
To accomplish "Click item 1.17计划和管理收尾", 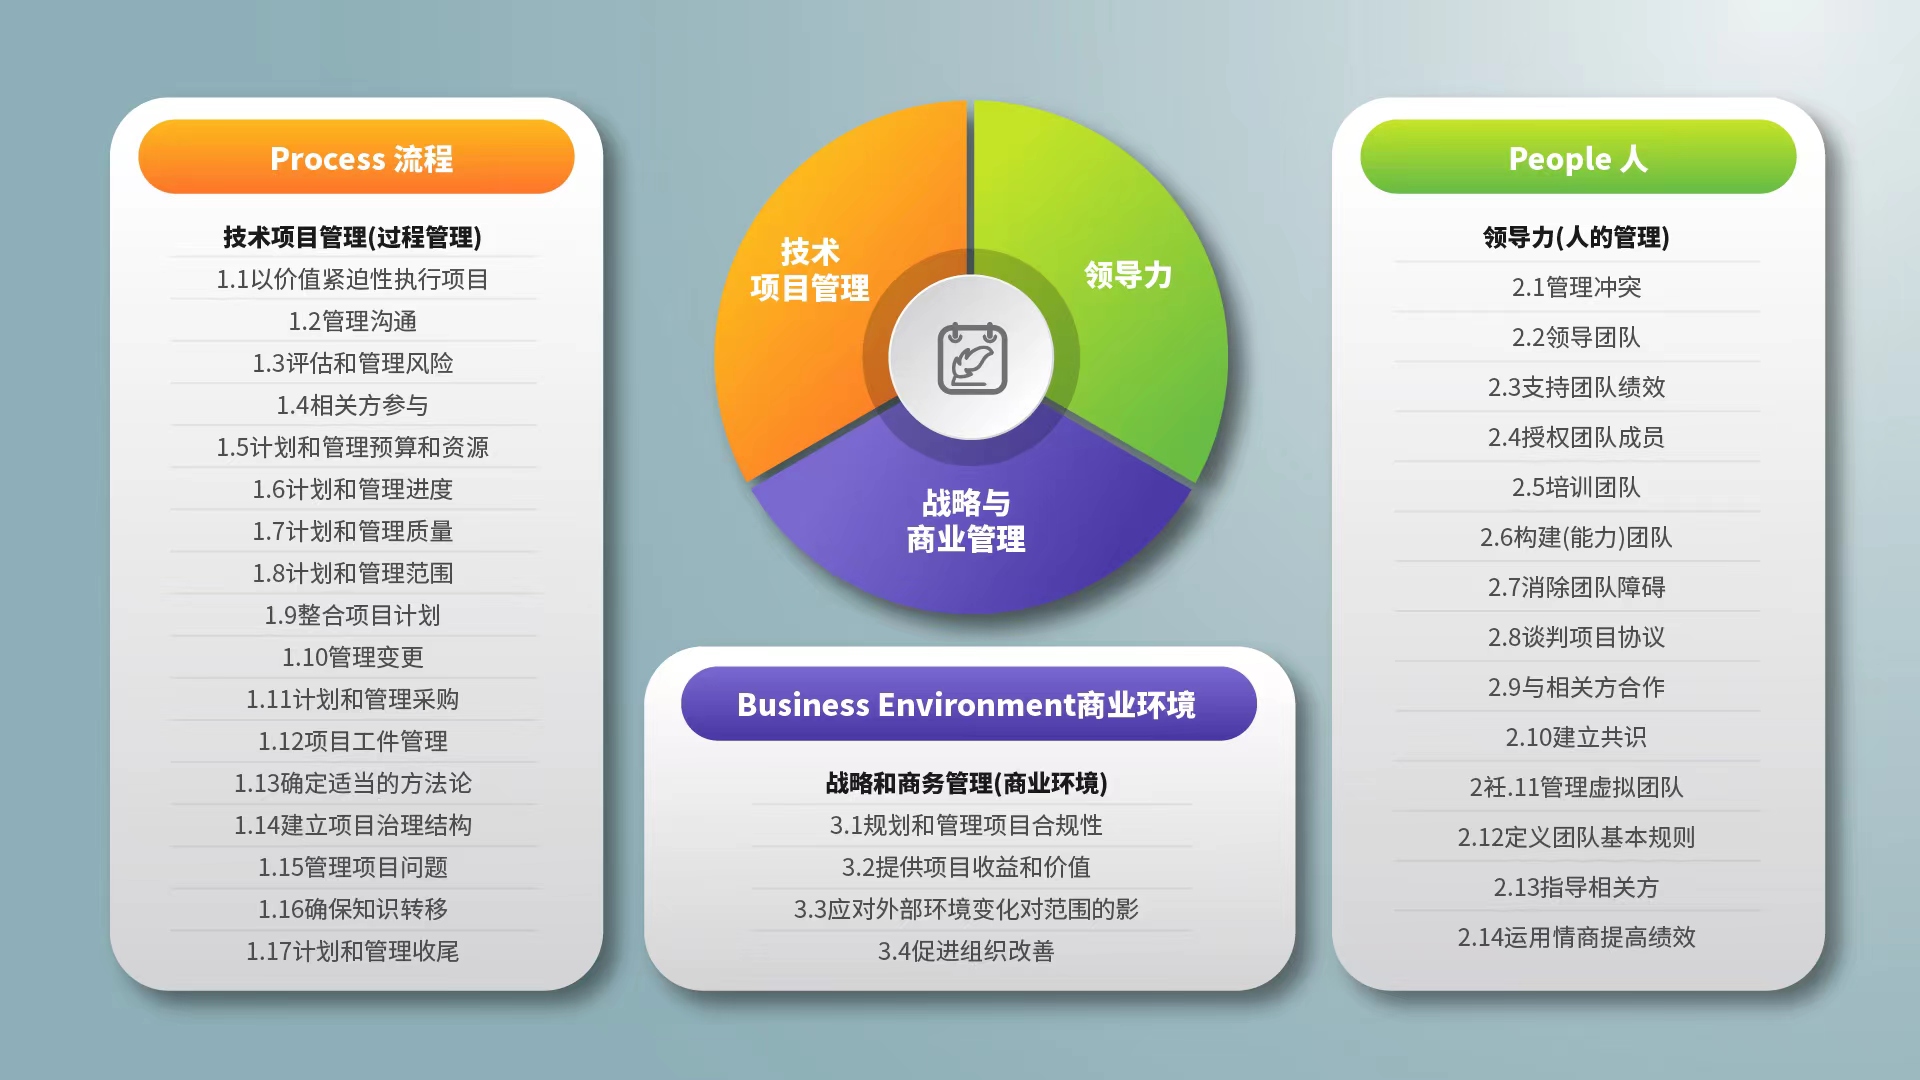I will (353, 951).
